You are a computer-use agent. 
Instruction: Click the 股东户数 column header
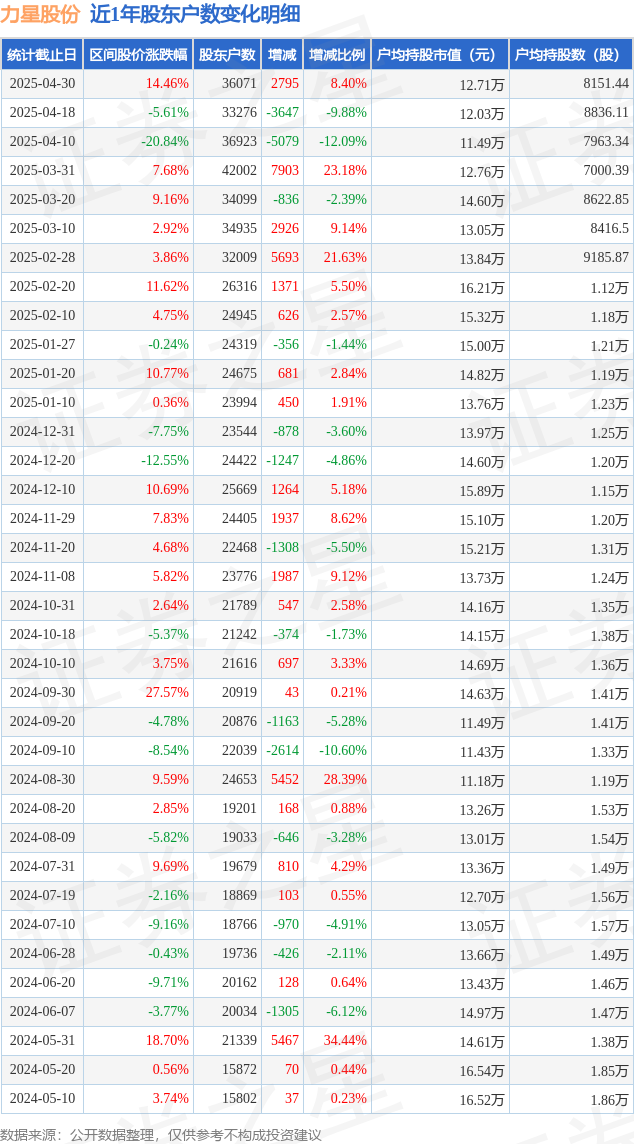click(x=227, y=55)
